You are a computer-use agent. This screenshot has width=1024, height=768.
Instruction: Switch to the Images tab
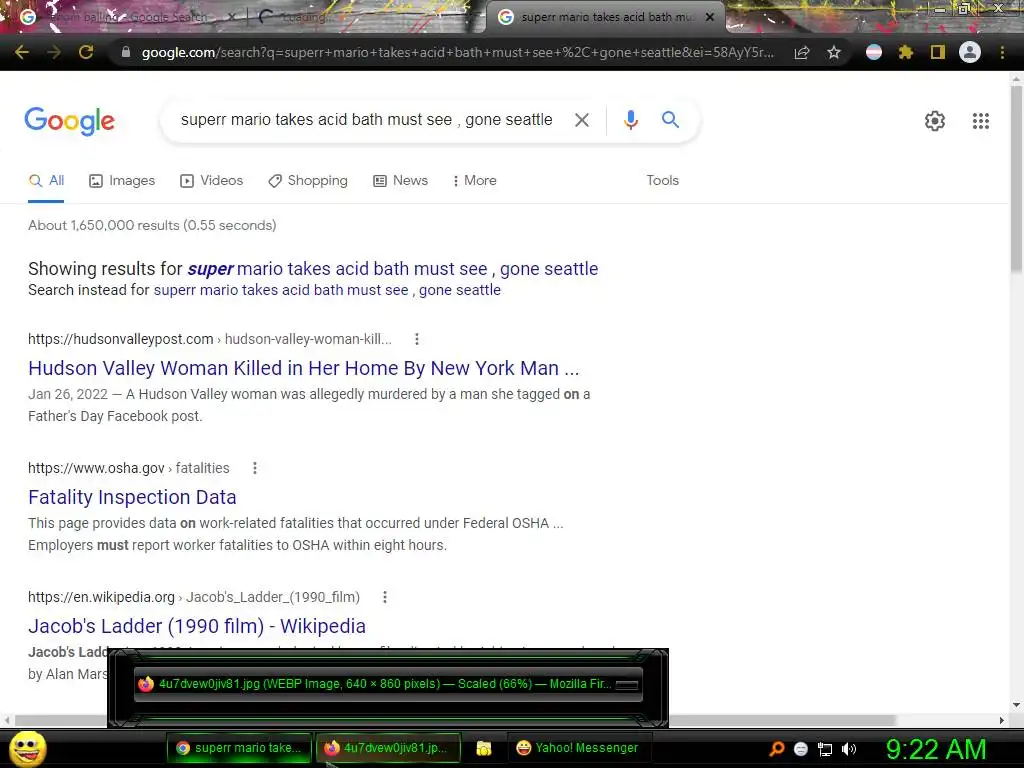point(122,181)
